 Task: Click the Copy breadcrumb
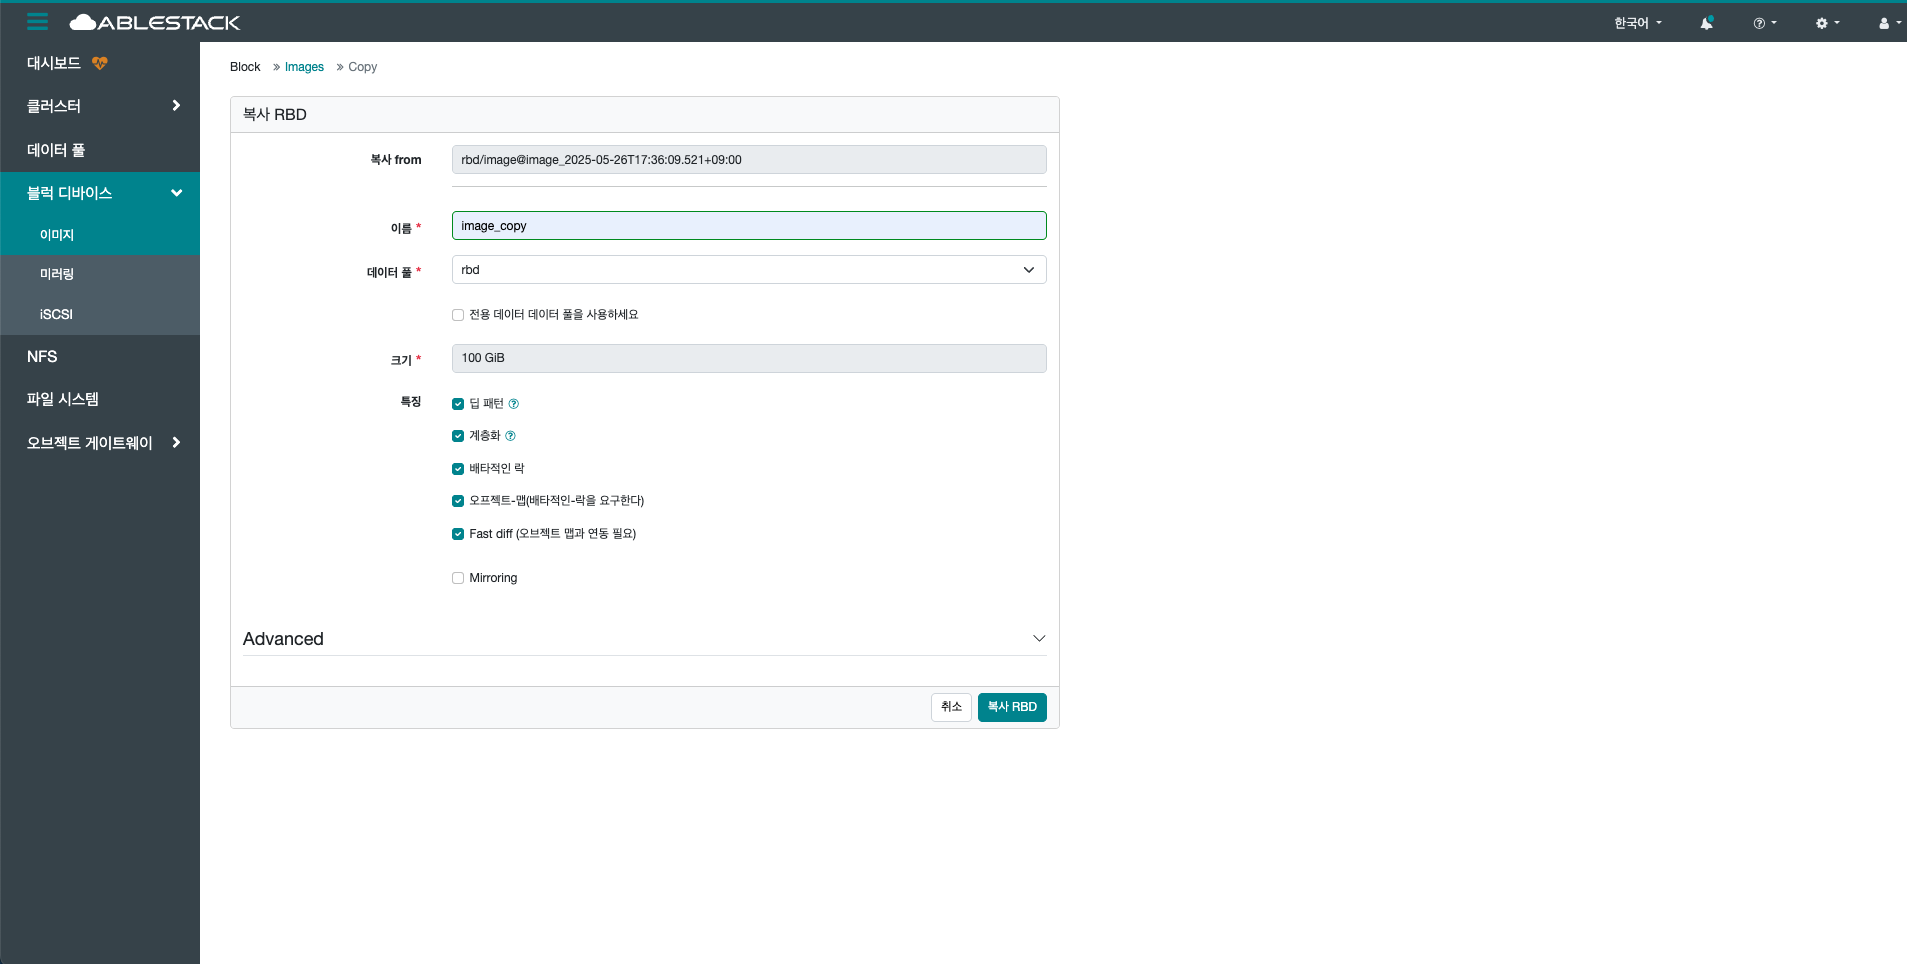click(363, 67)
